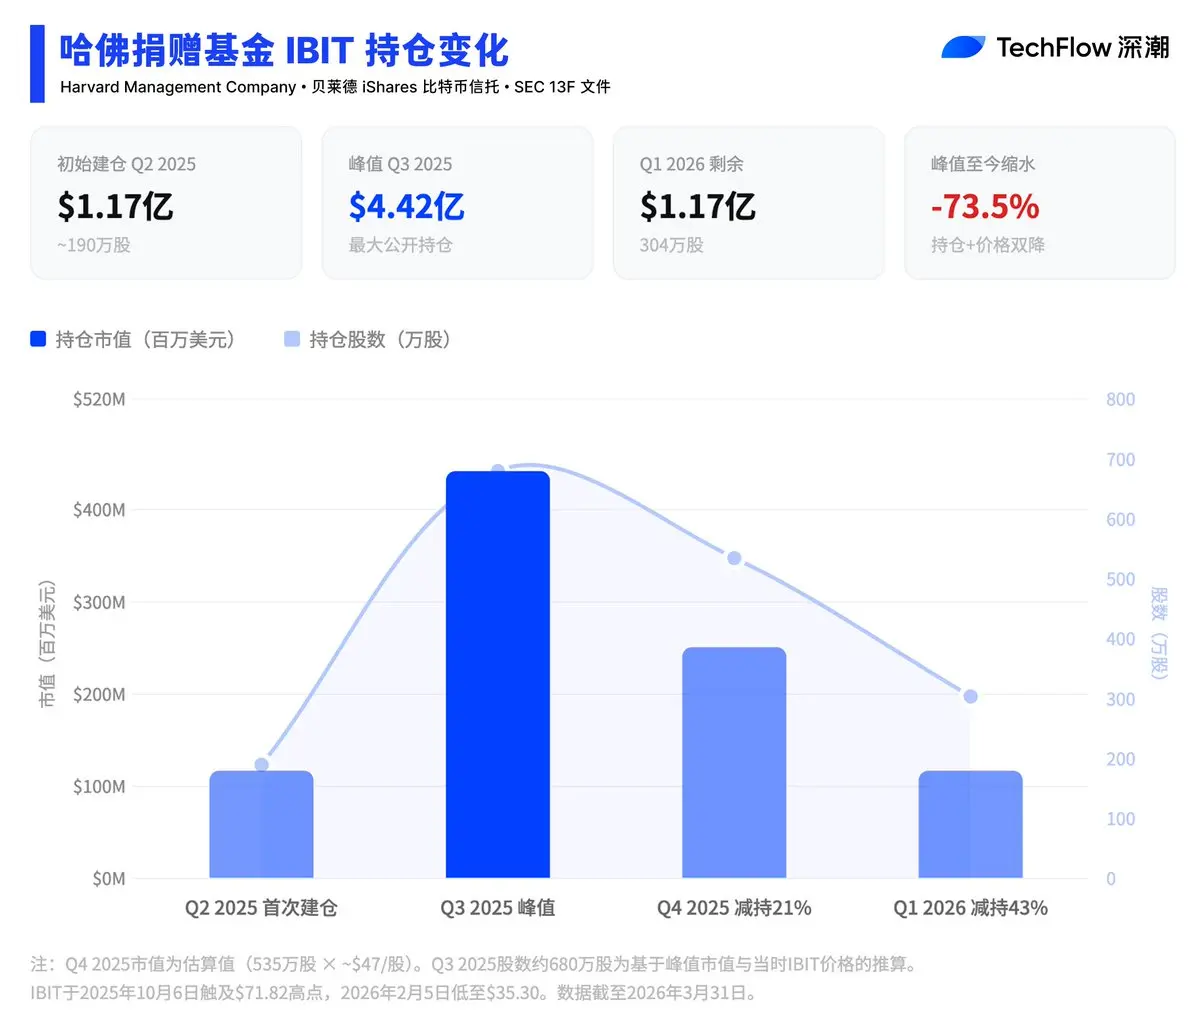Click the 200 right axis label
Image resolution: width=1200 pixels, height=1033 pixels.
(x=1120, y=760)
